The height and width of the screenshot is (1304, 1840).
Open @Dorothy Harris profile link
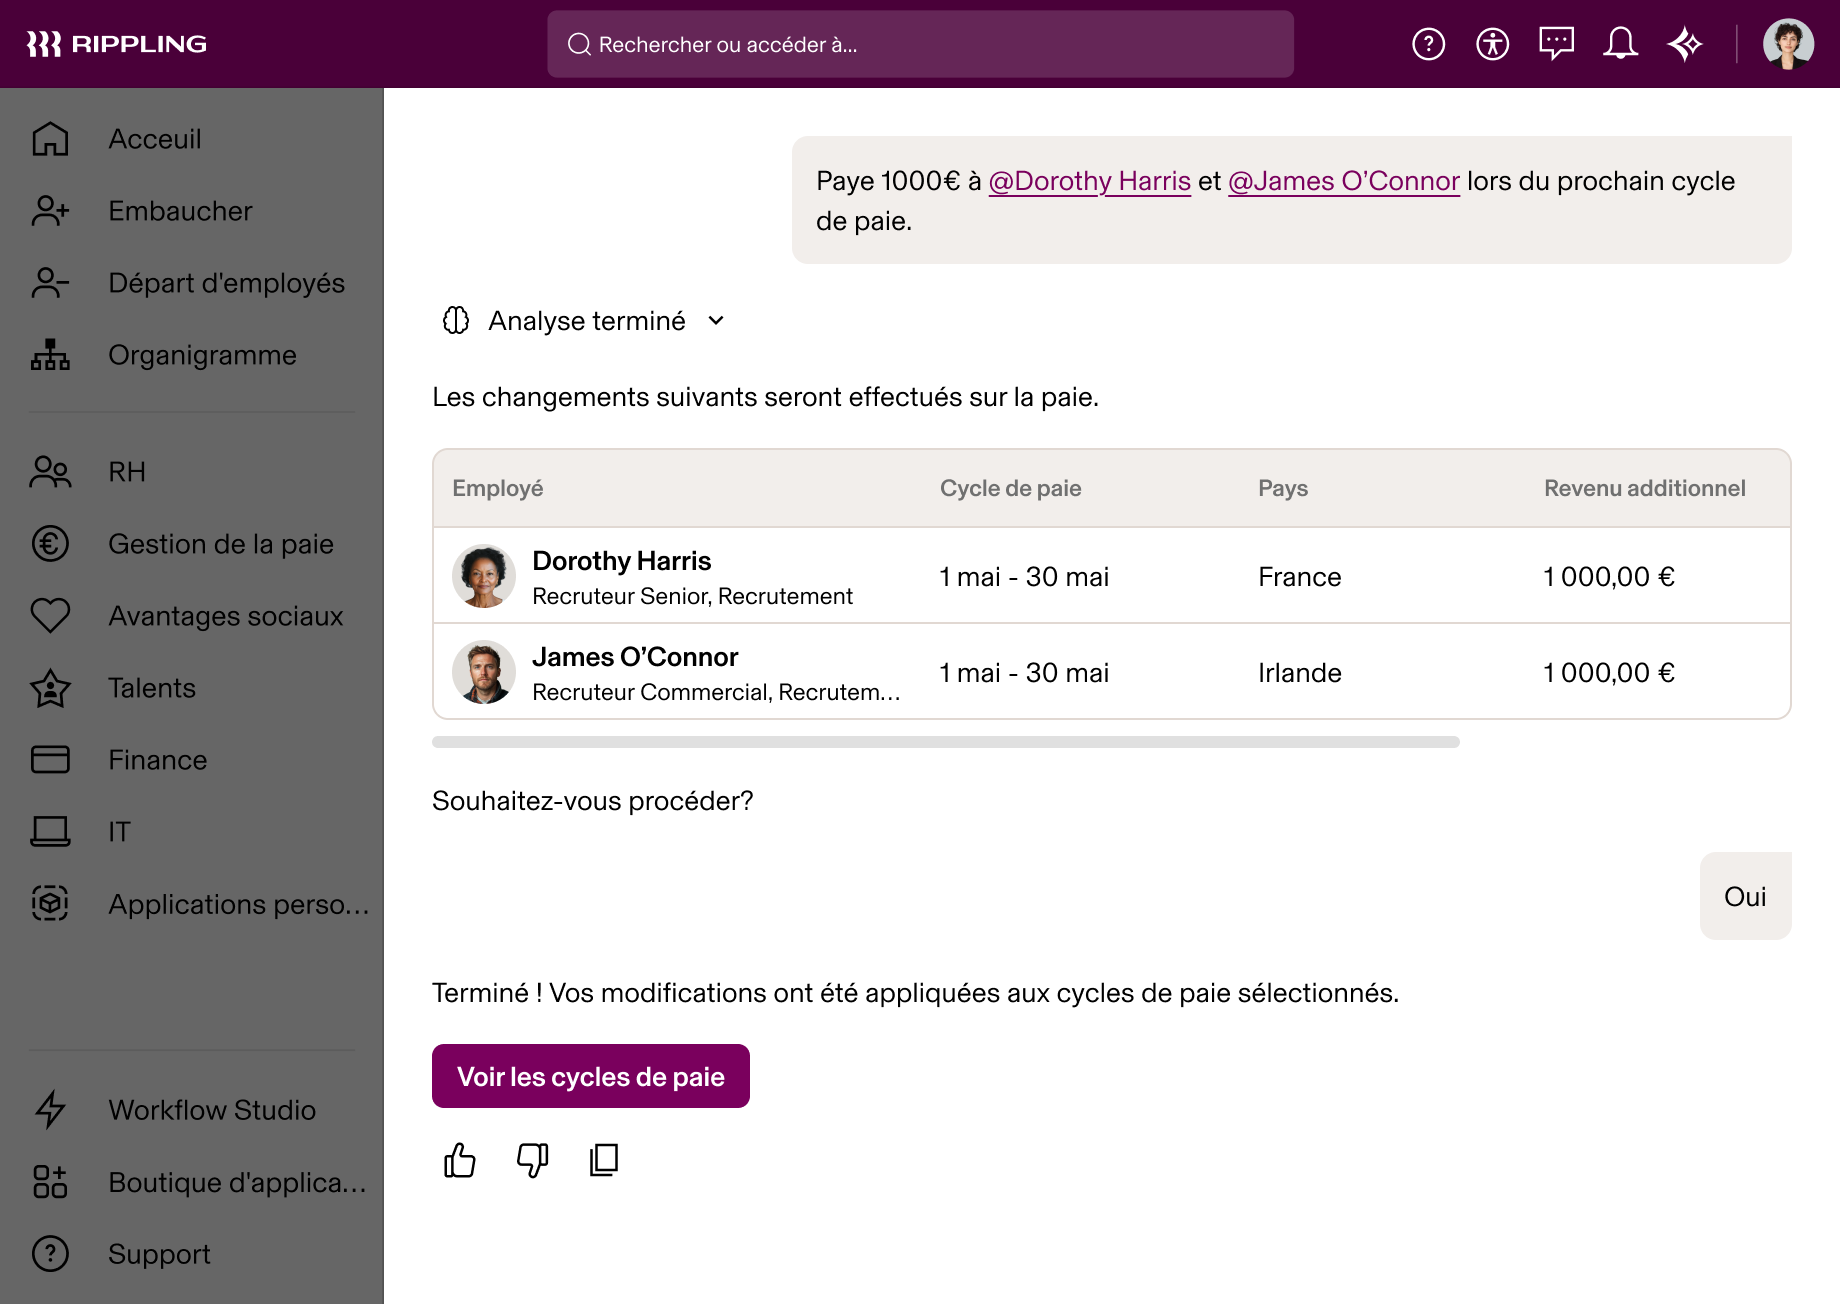tap(1090, 181)
